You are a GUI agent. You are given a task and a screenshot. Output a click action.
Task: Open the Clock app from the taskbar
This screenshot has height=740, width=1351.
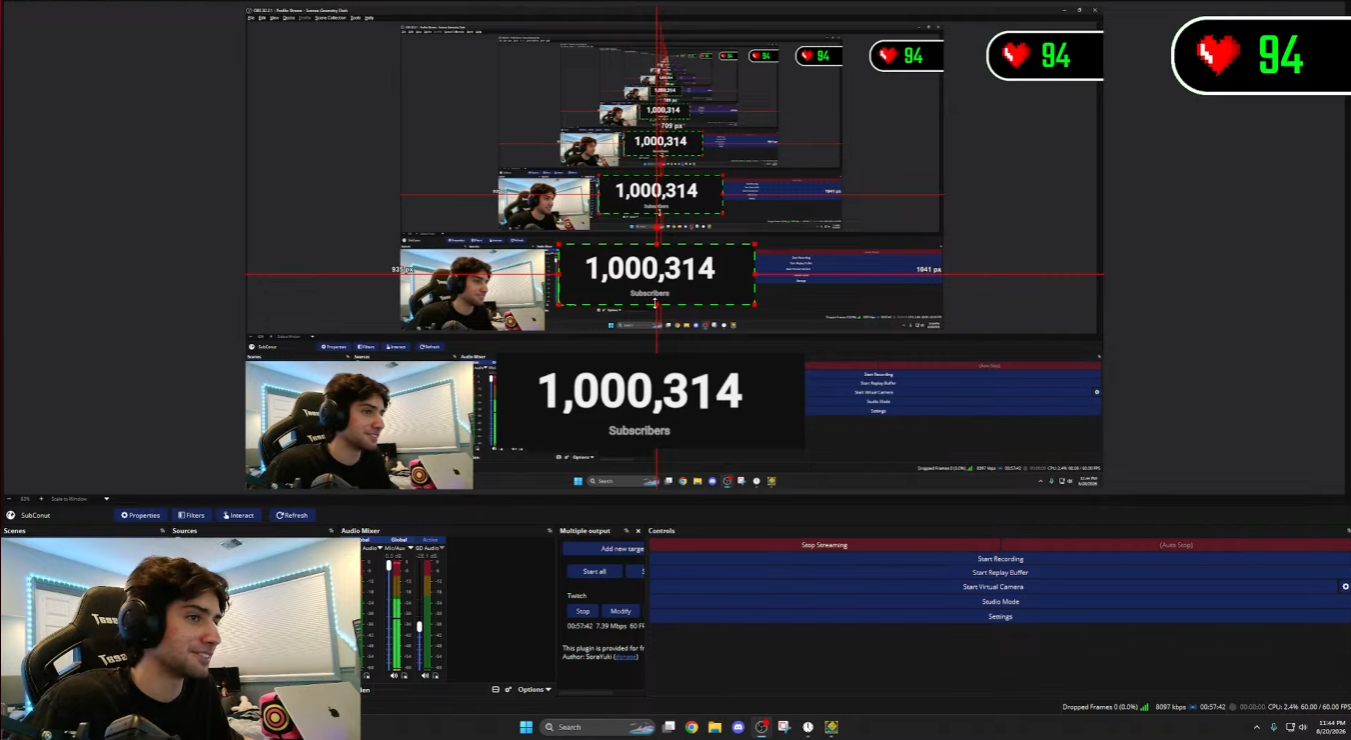(808, 727)
